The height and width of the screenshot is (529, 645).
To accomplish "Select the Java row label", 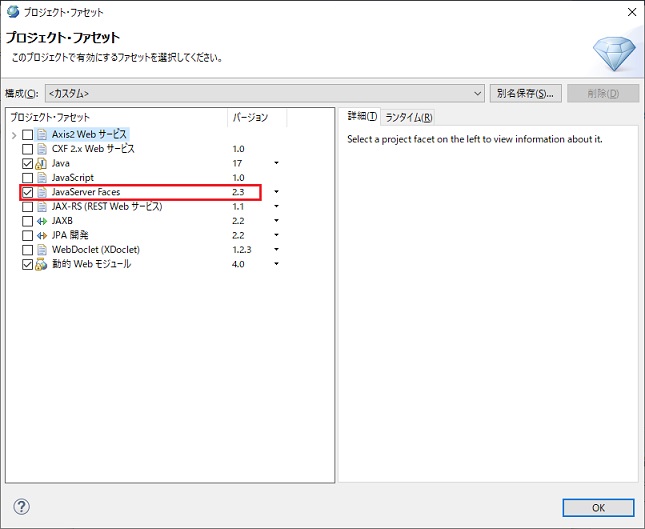I will point(60,163).
